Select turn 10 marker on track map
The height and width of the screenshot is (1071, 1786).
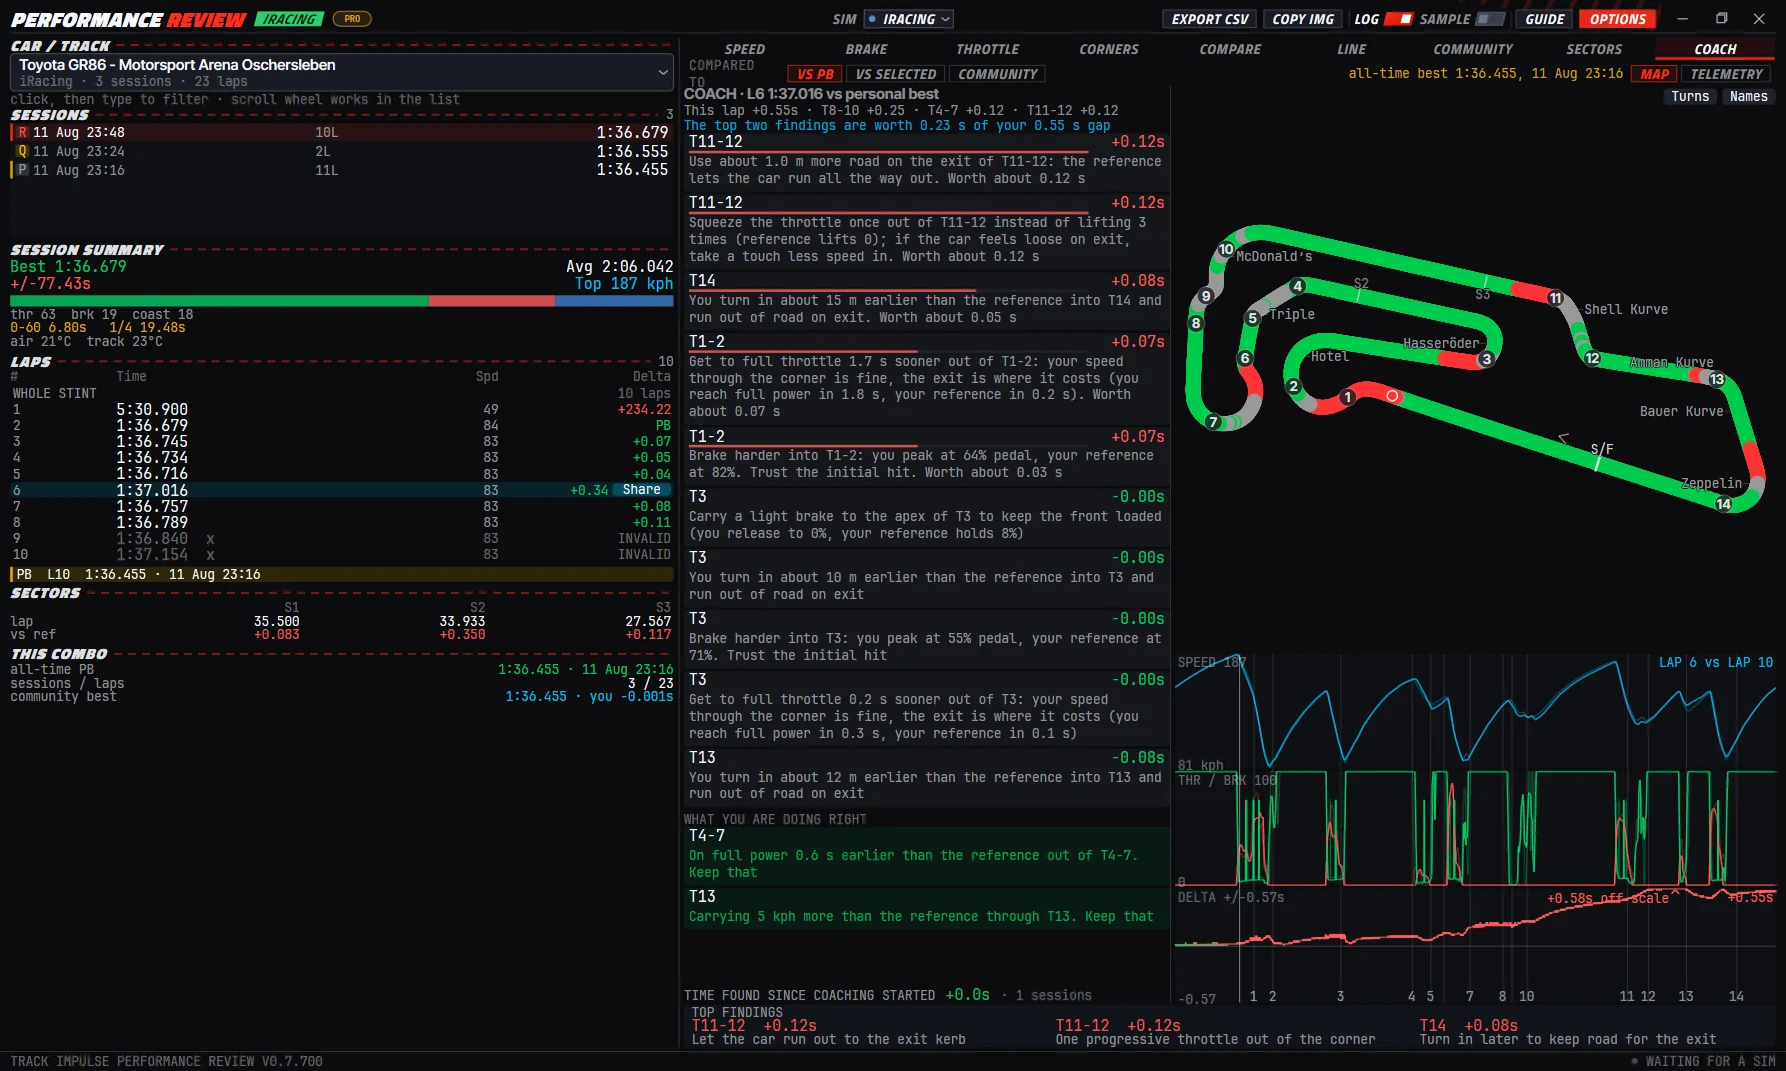click(1226, 249)
